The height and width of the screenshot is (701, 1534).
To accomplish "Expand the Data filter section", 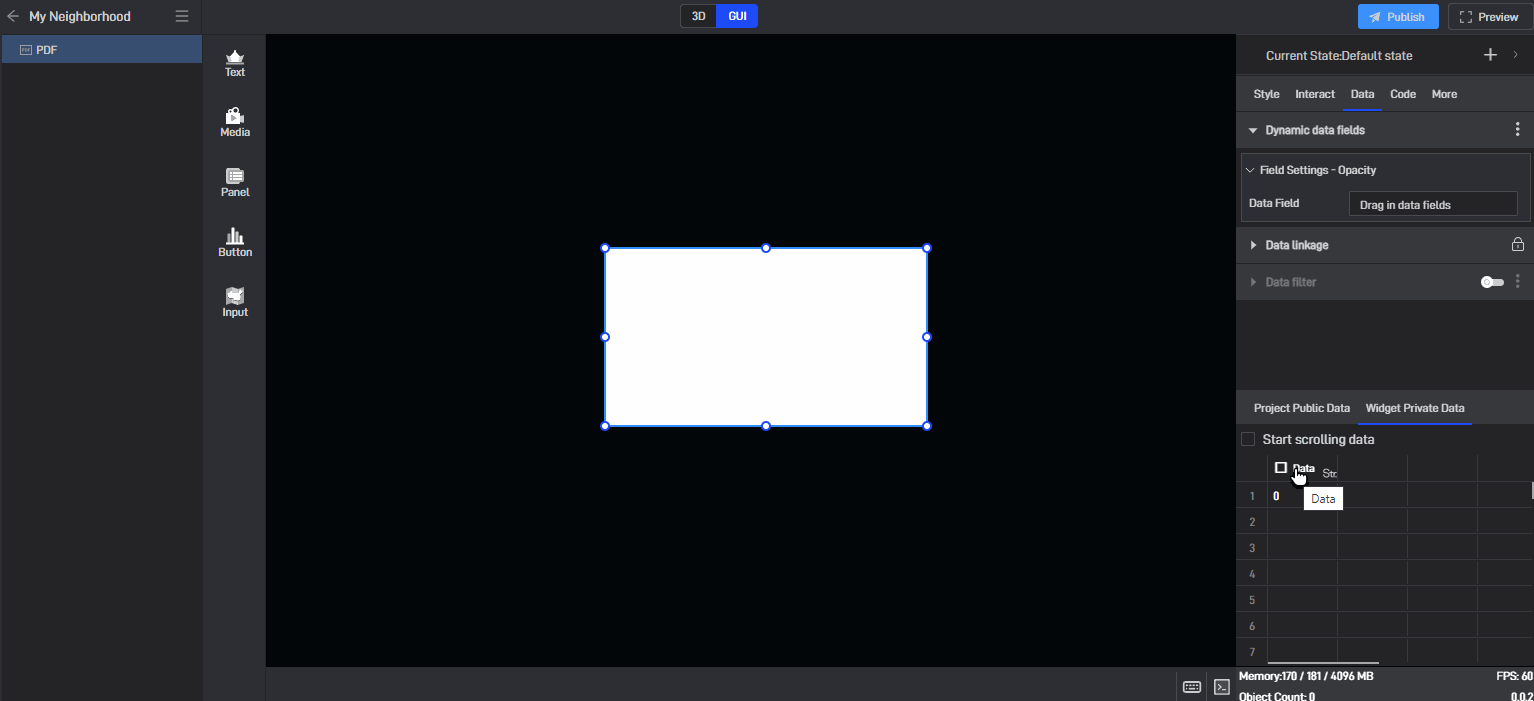I will (x=1253, y=282).
